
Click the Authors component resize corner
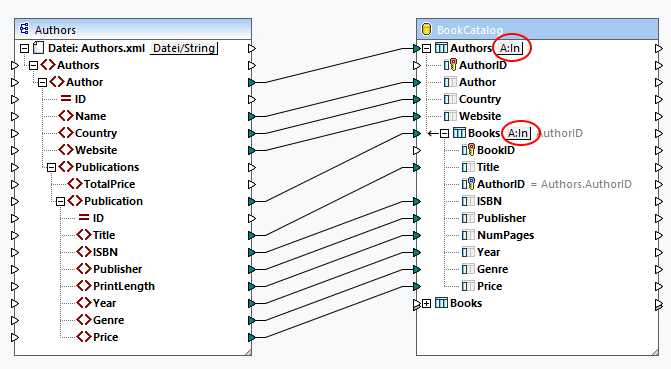click(x=248, y=351)
